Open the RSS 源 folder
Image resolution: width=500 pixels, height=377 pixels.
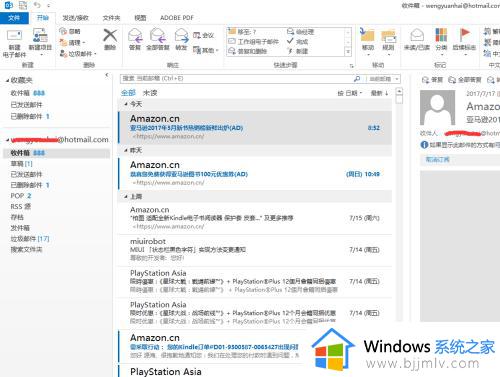(x=20, y=206)
